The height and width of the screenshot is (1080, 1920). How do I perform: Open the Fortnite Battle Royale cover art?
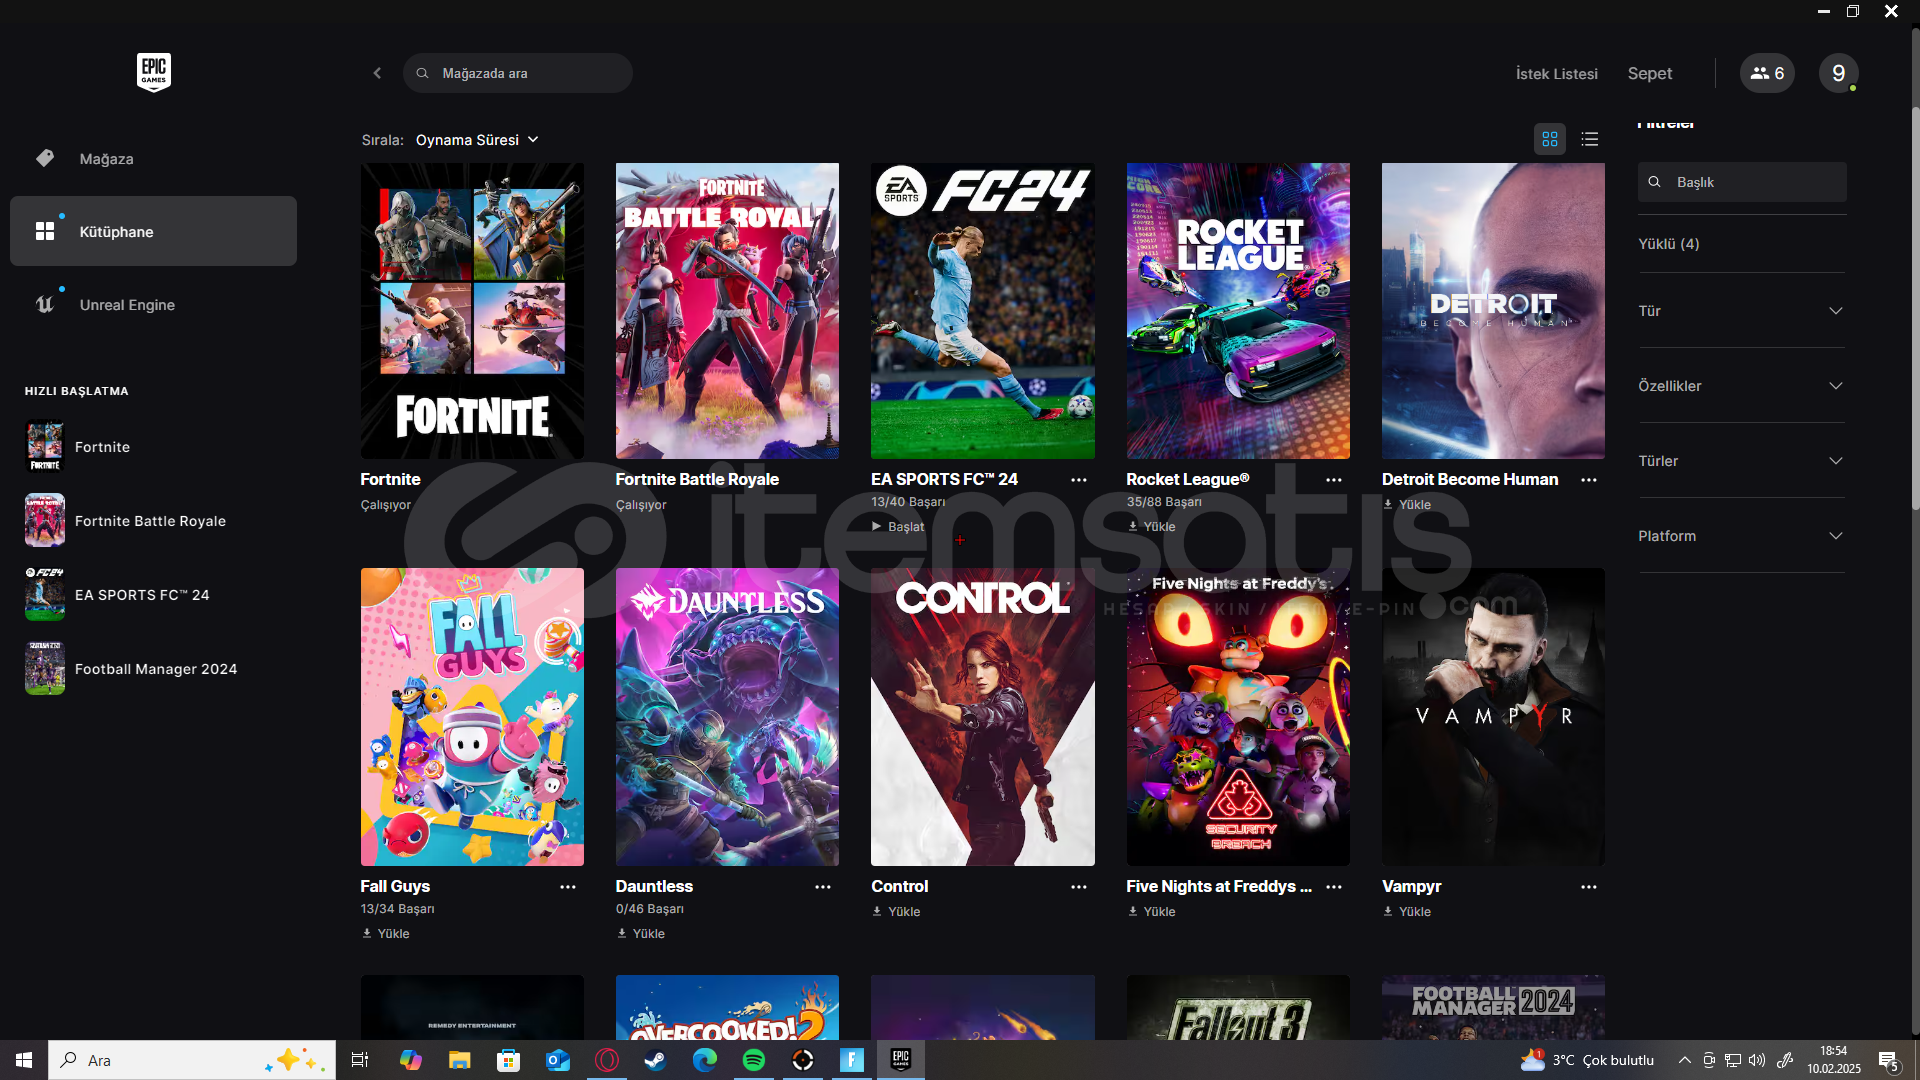tap(727, 311)
